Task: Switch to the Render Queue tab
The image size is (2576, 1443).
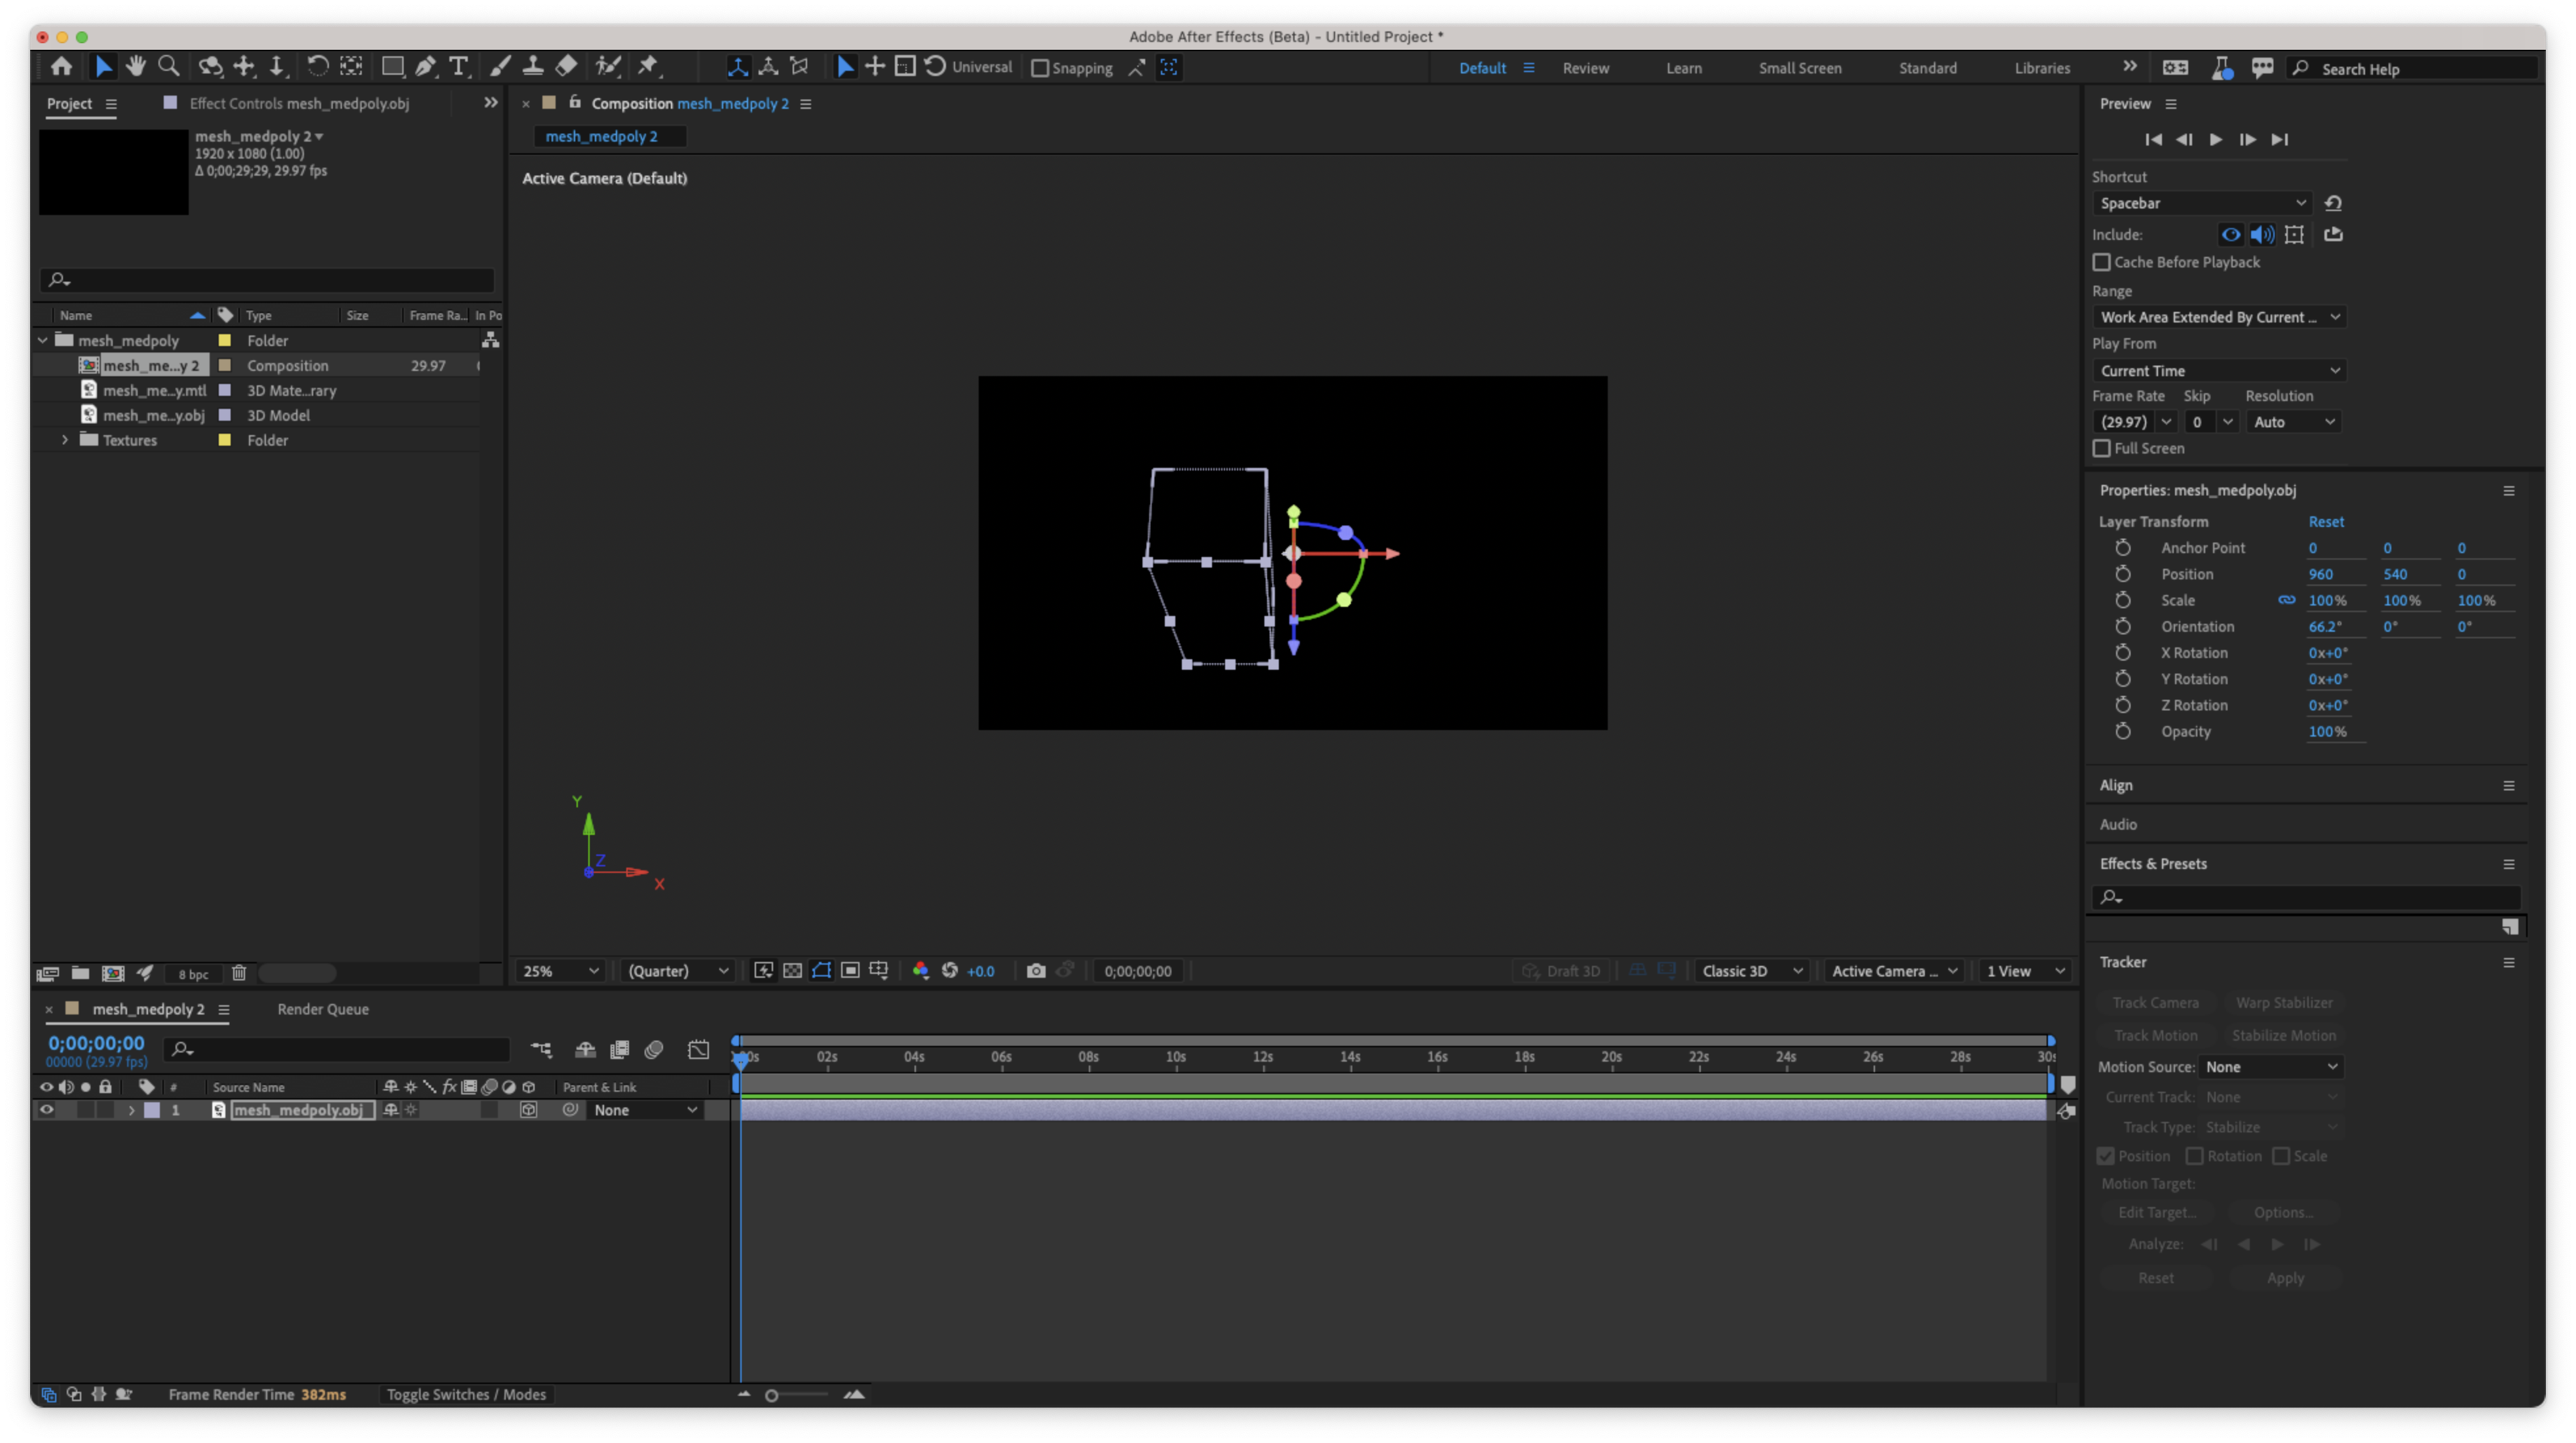Action: tap(322, 1009)
